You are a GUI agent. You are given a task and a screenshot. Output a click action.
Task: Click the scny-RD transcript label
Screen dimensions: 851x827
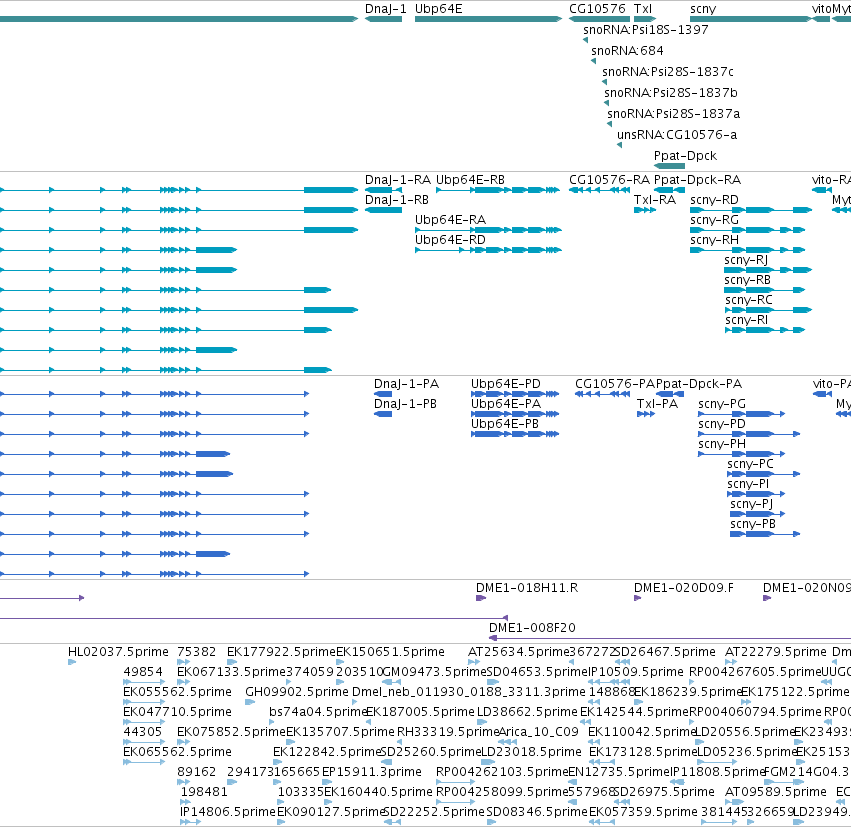(x=714, y=200)
